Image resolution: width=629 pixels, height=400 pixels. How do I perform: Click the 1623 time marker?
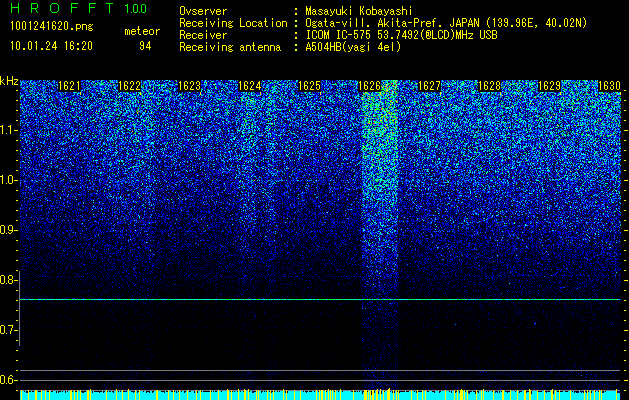click(x=189, y=86)
